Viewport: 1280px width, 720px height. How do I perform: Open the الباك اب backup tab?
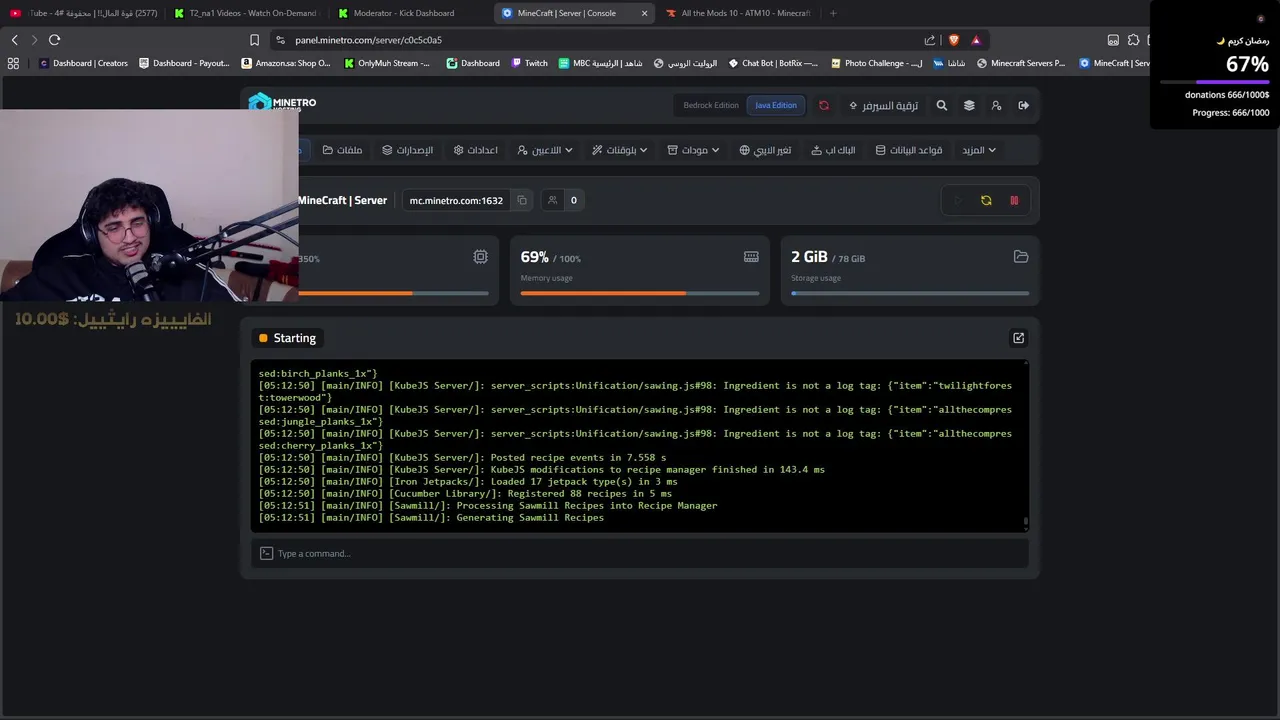pos(833,150)
